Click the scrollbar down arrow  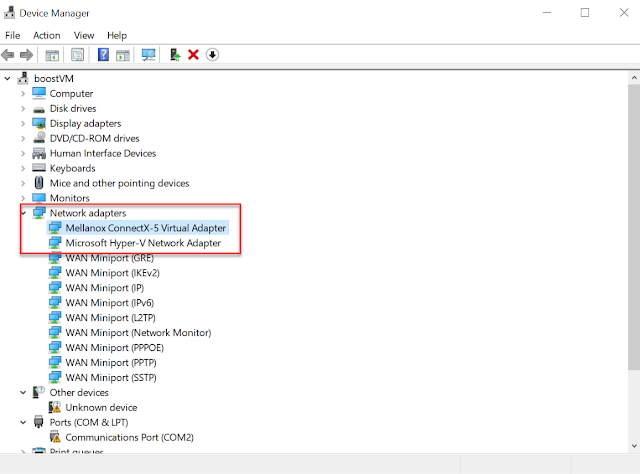coord(634,446)
